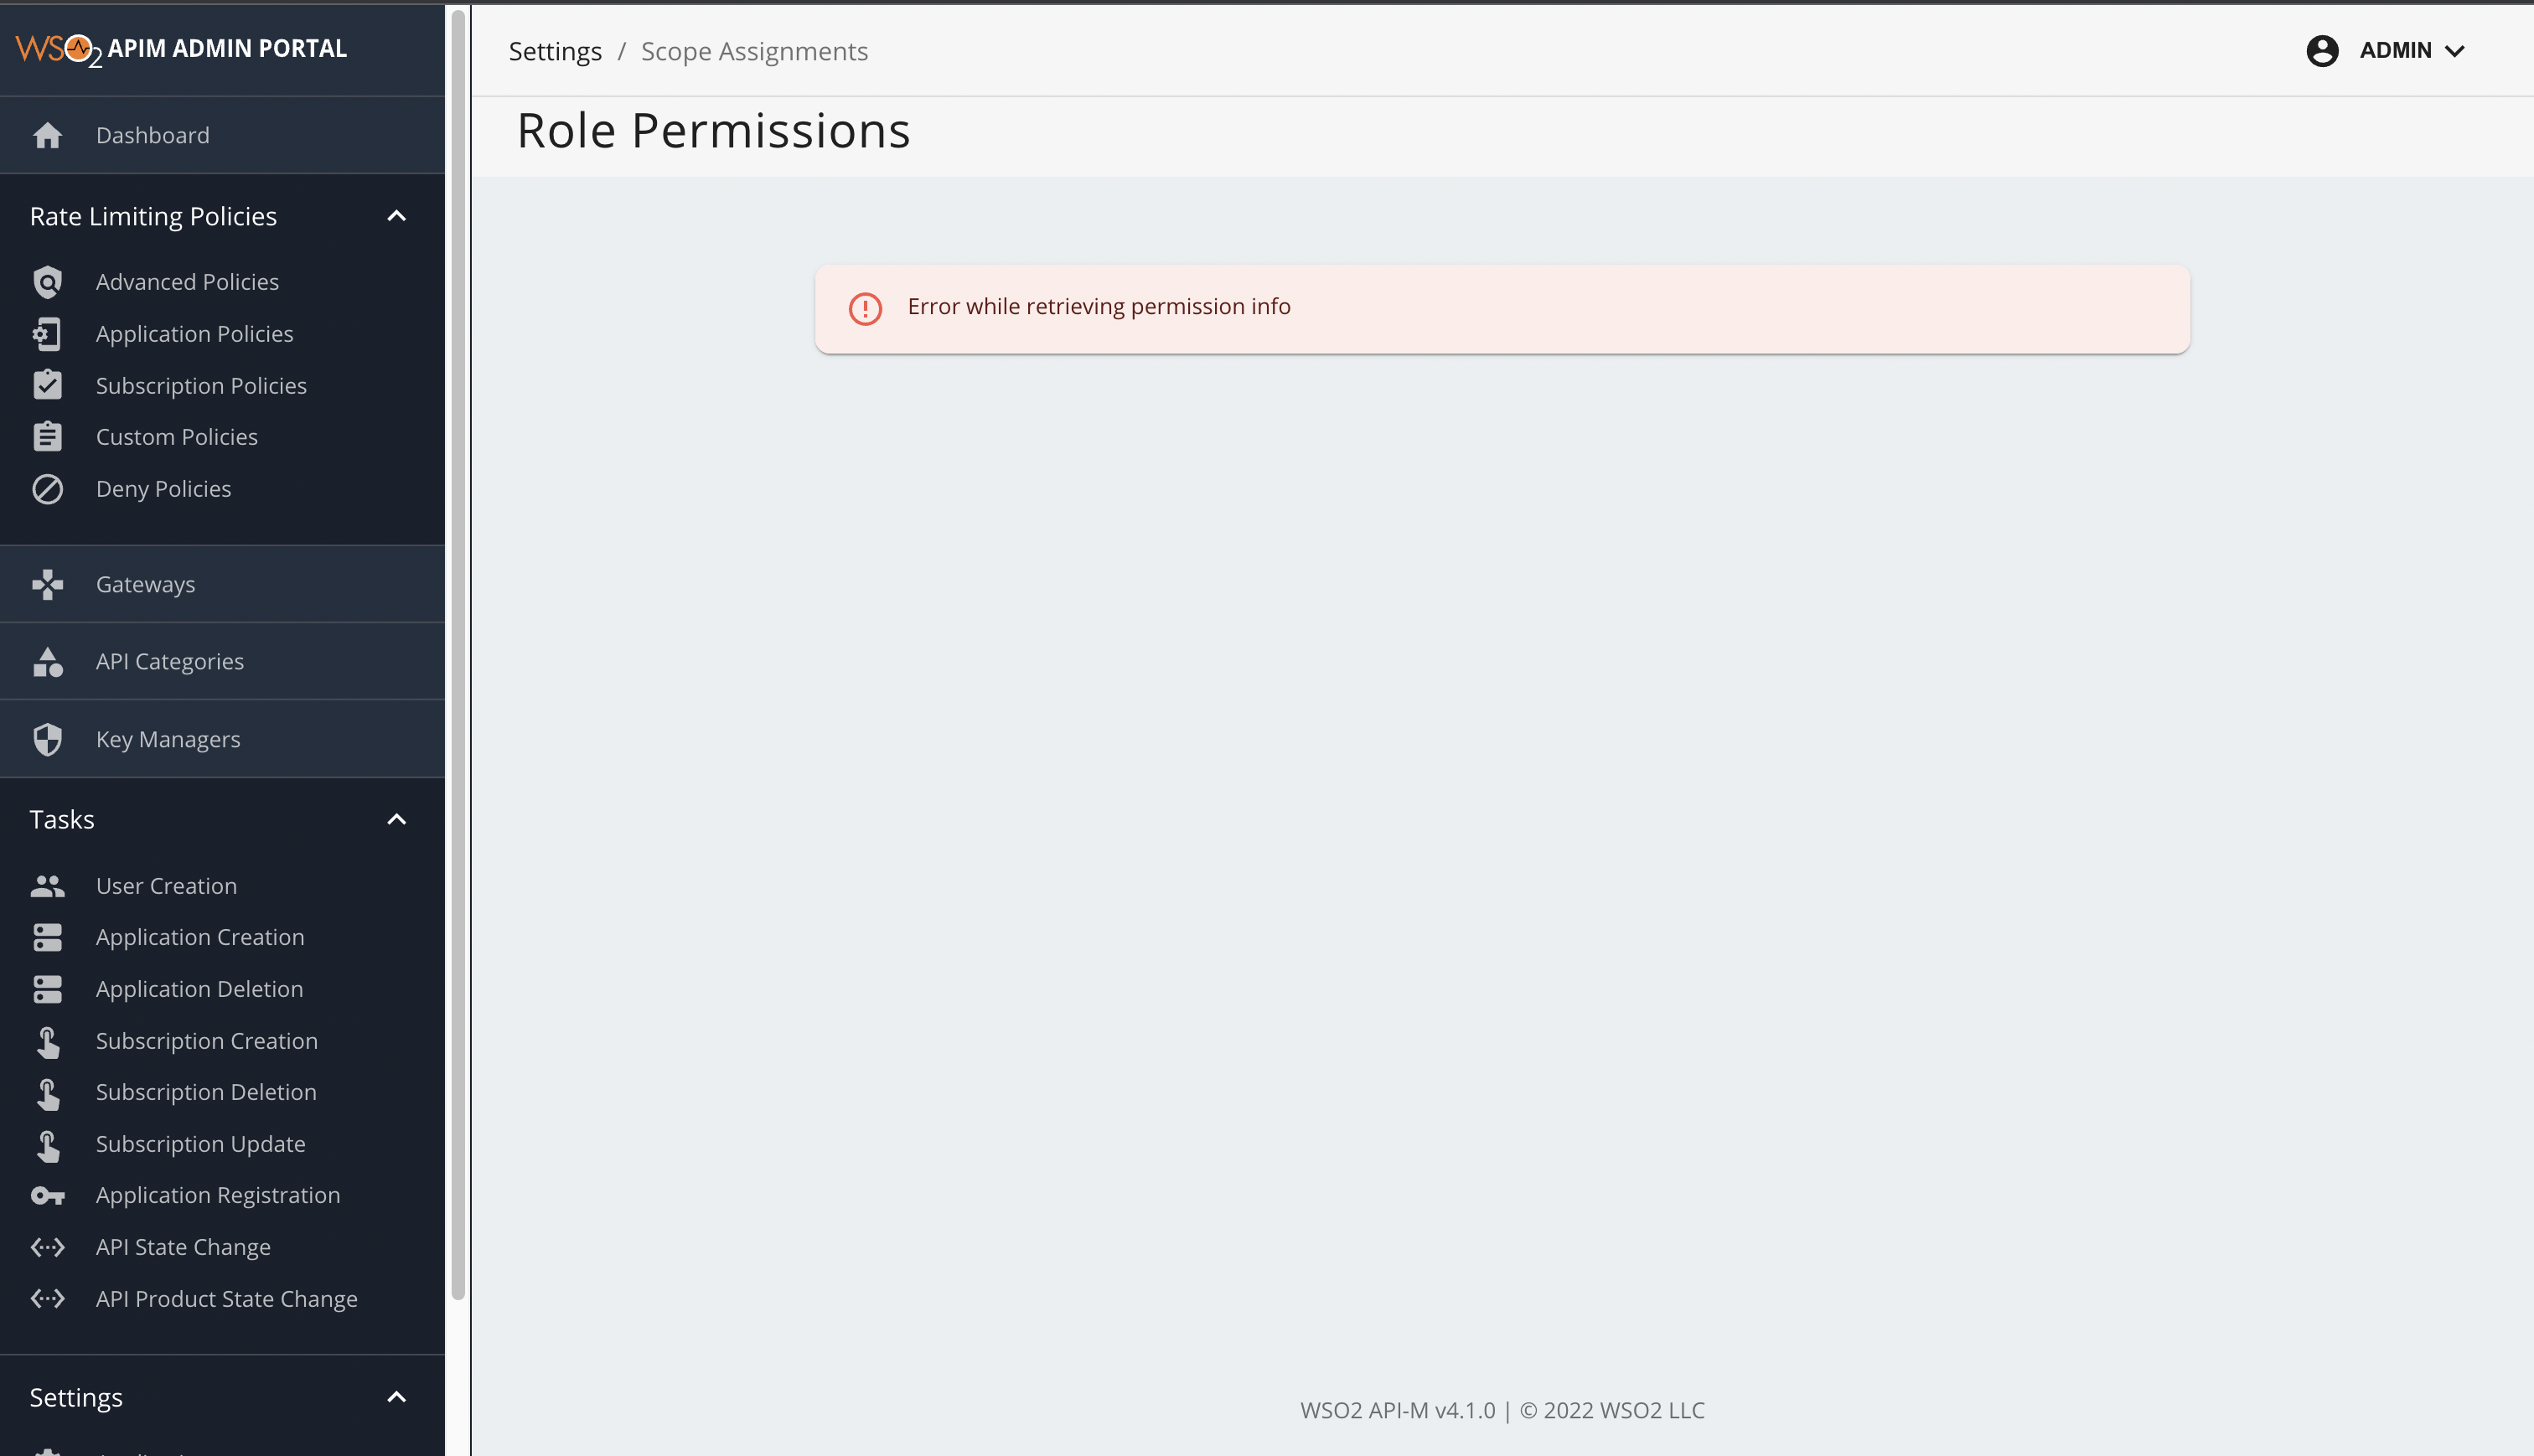Click the Advanced Policies shield icon
Screen dimensions: 2534x1456
coord(47,282)
